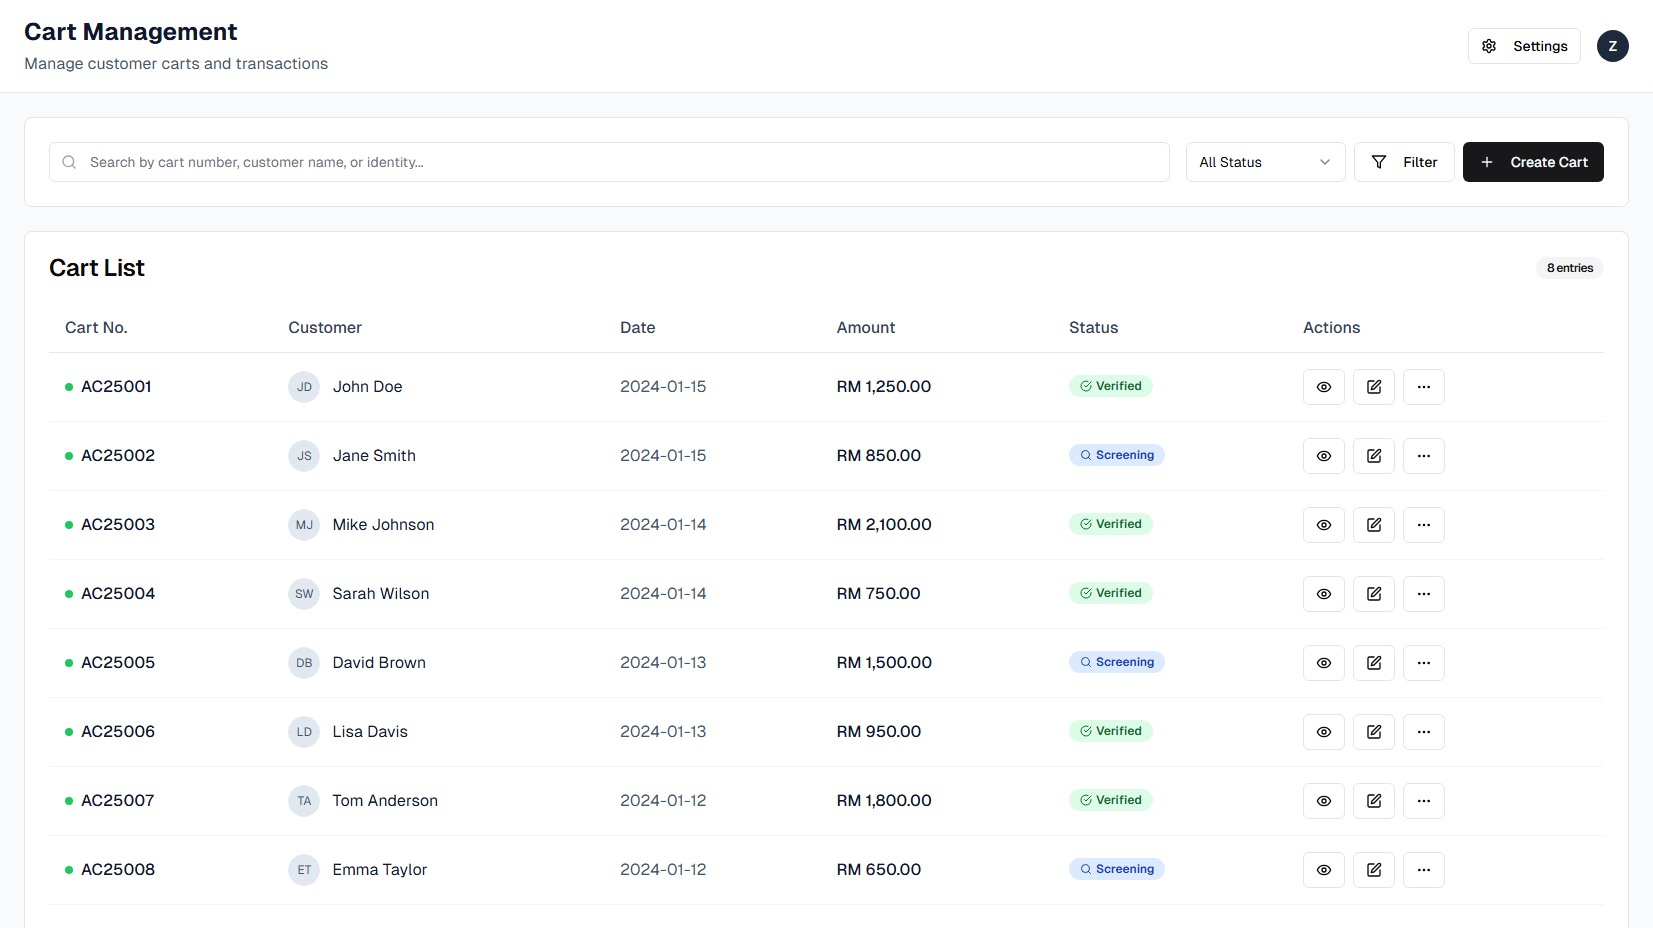
Task: Create a new cart
Action: [x=1532, y=162]
